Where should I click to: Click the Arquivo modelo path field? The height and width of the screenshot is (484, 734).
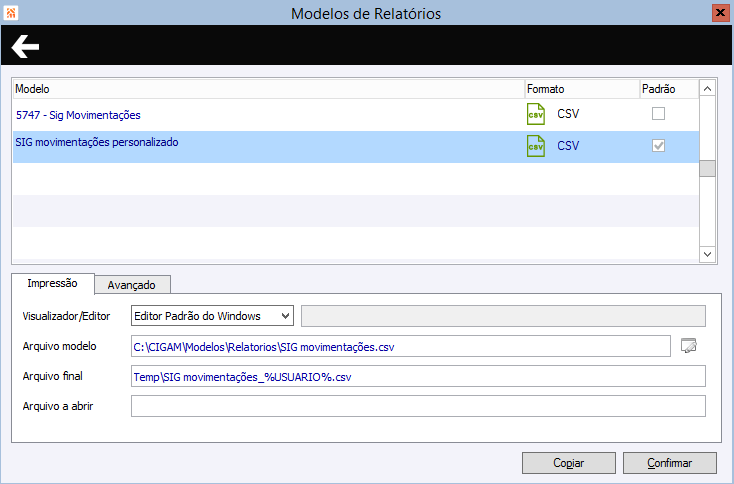click(x=401, y=346)
